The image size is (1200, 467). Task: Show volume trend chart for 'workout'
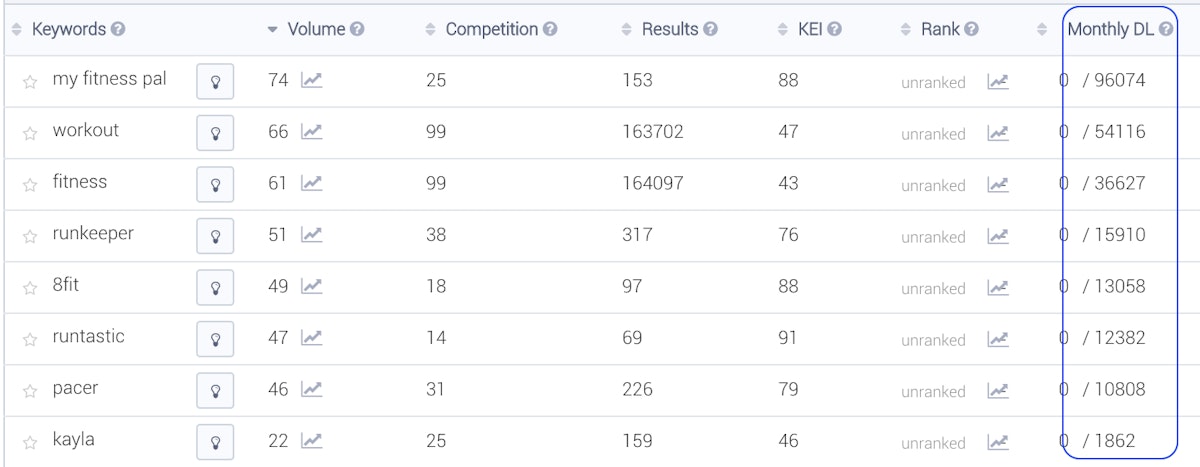click(312, 132)
